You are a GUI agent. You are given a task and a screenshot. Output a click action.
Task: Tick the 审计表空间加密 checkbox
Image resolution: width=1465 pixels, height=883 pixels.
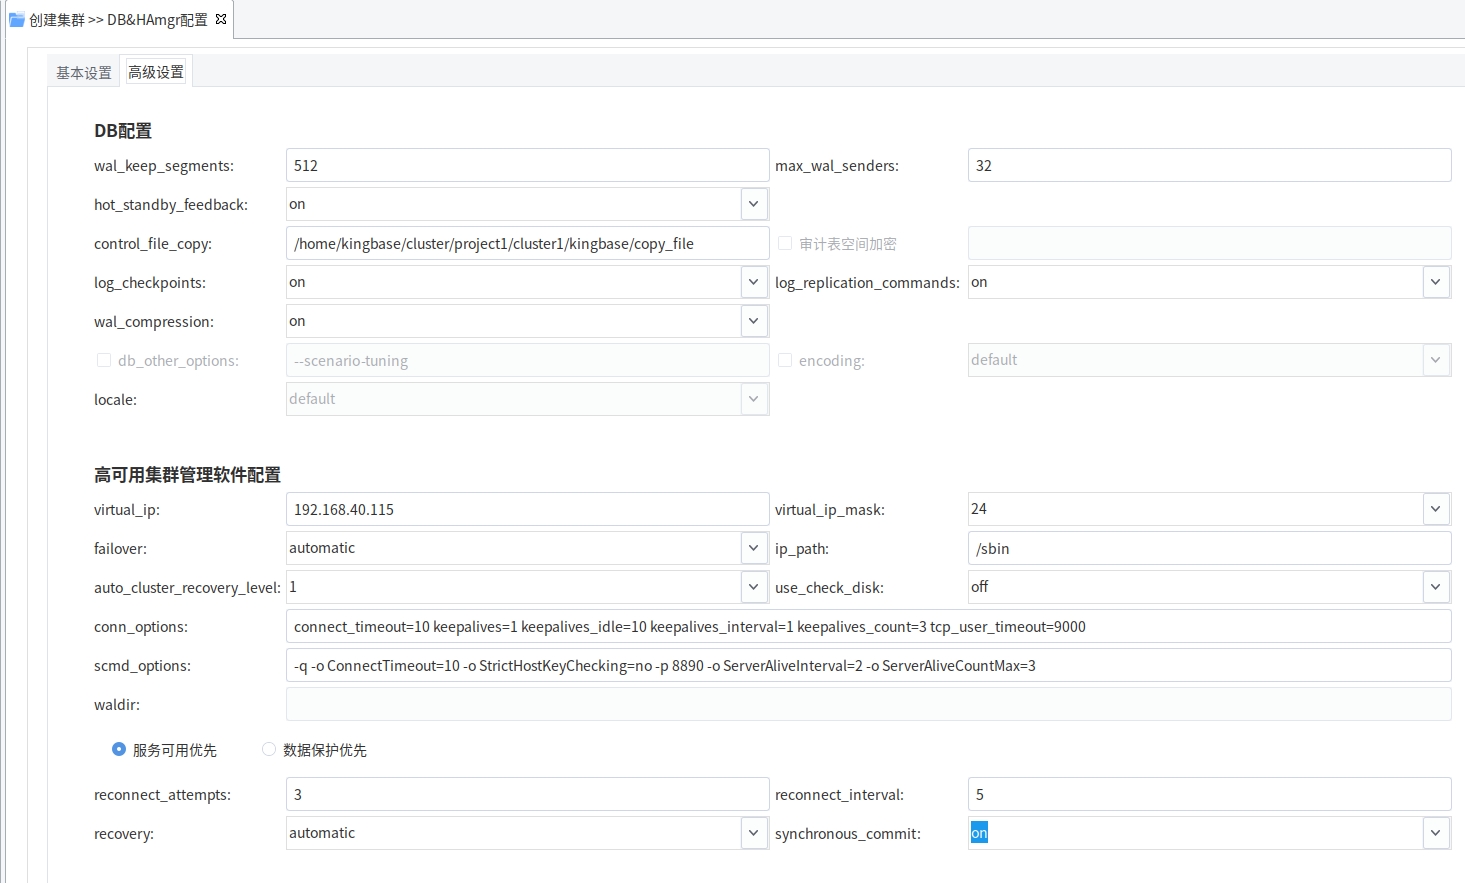tap(785, 243)
